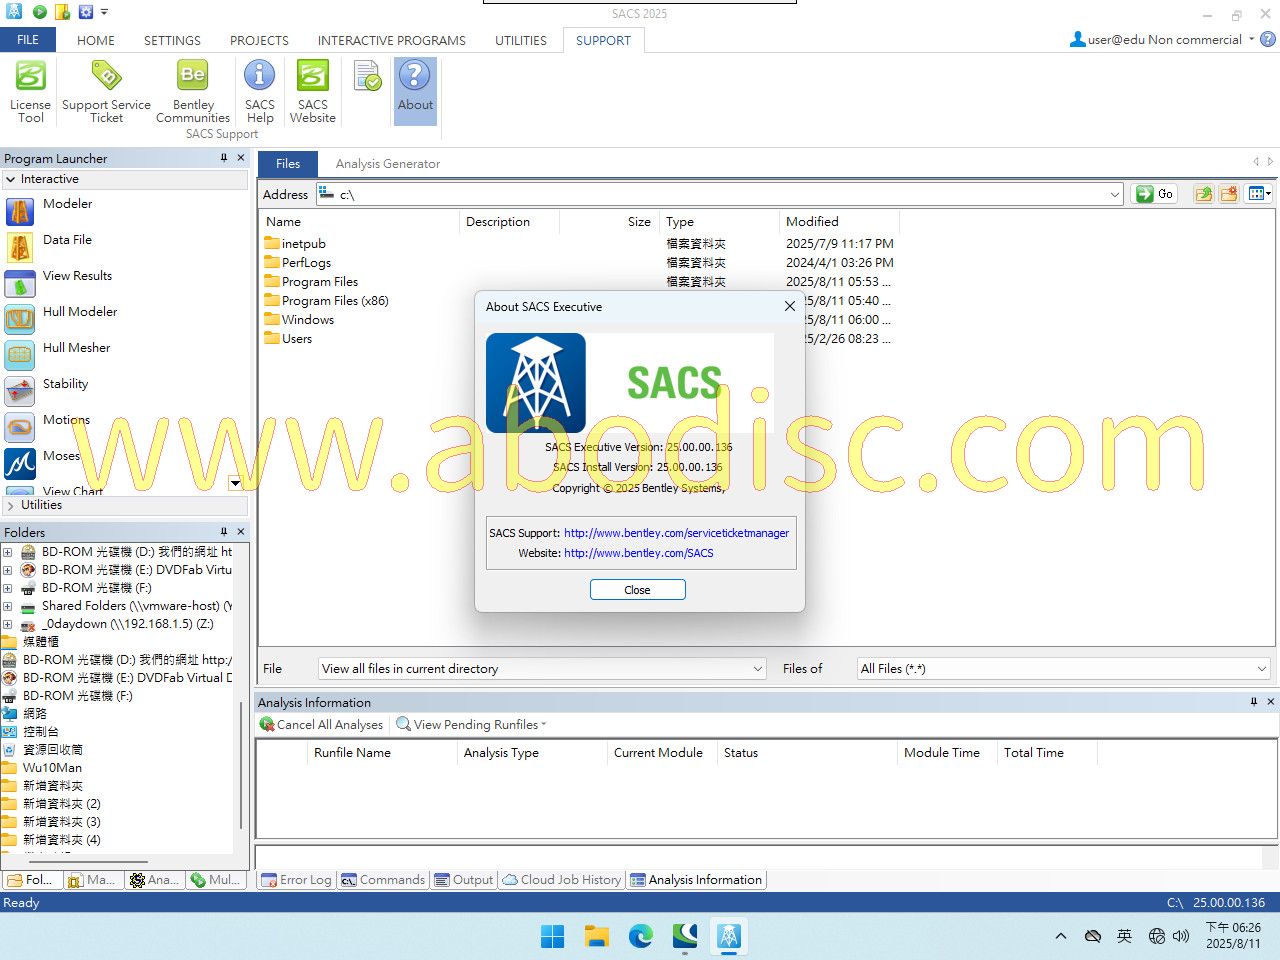This screenshot has width=1280, height=960.
Task: Open the FILE menu
Action: coord(28,40)
